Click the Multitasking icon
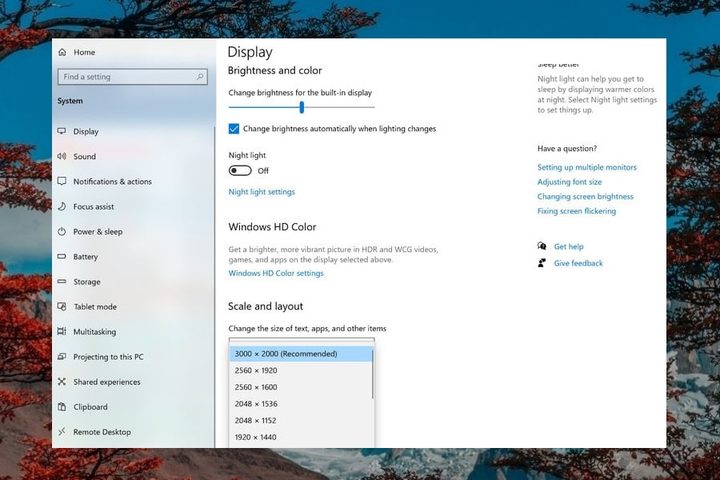The image size is (720, 480). 62,331
